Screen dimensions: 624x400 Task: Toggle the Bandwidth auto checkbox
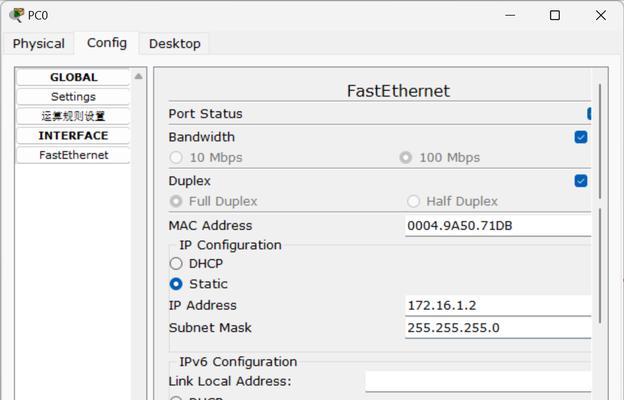[581, 137]
